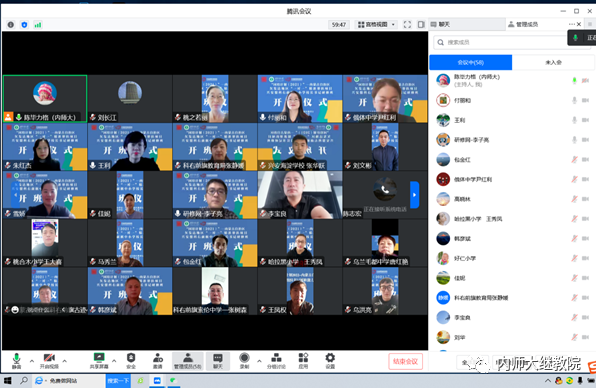Viewport: 599px width, 390px height.
Task: Click the red 结束会议 button
Action: coord(406,361)
